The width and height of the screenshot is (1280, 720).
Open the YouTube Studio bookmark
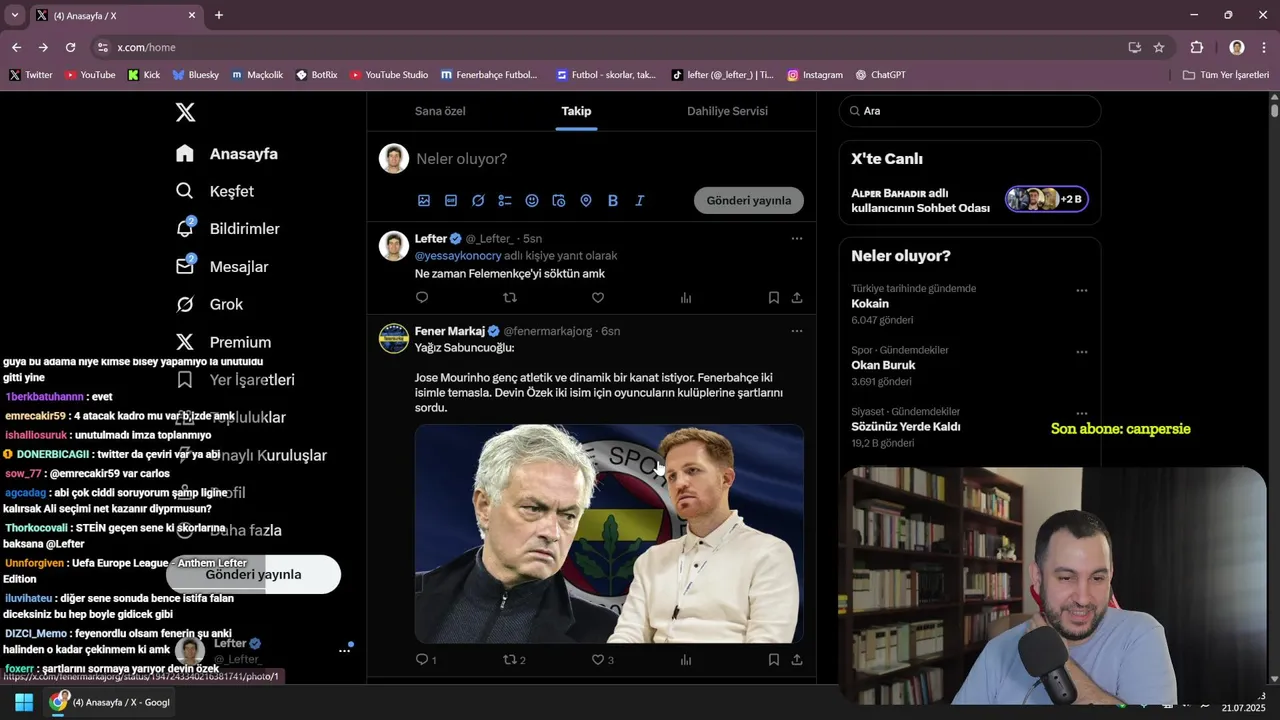389,75
